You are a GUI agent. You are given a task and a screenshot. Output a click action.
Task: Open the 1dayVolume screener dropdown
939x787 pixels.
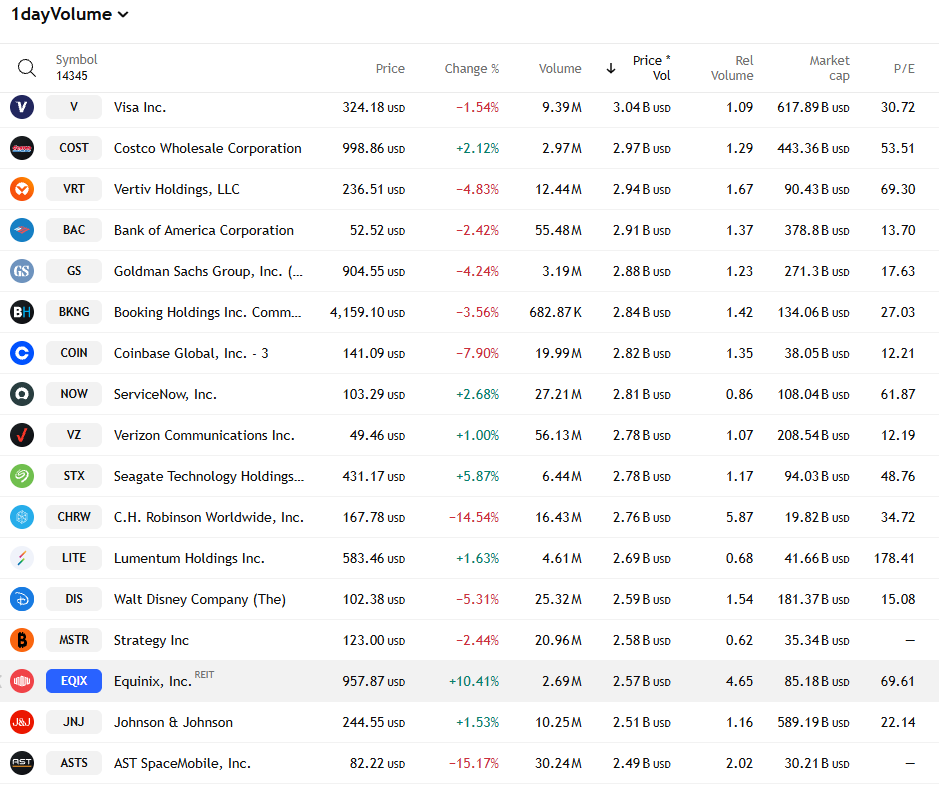point(70,14)
